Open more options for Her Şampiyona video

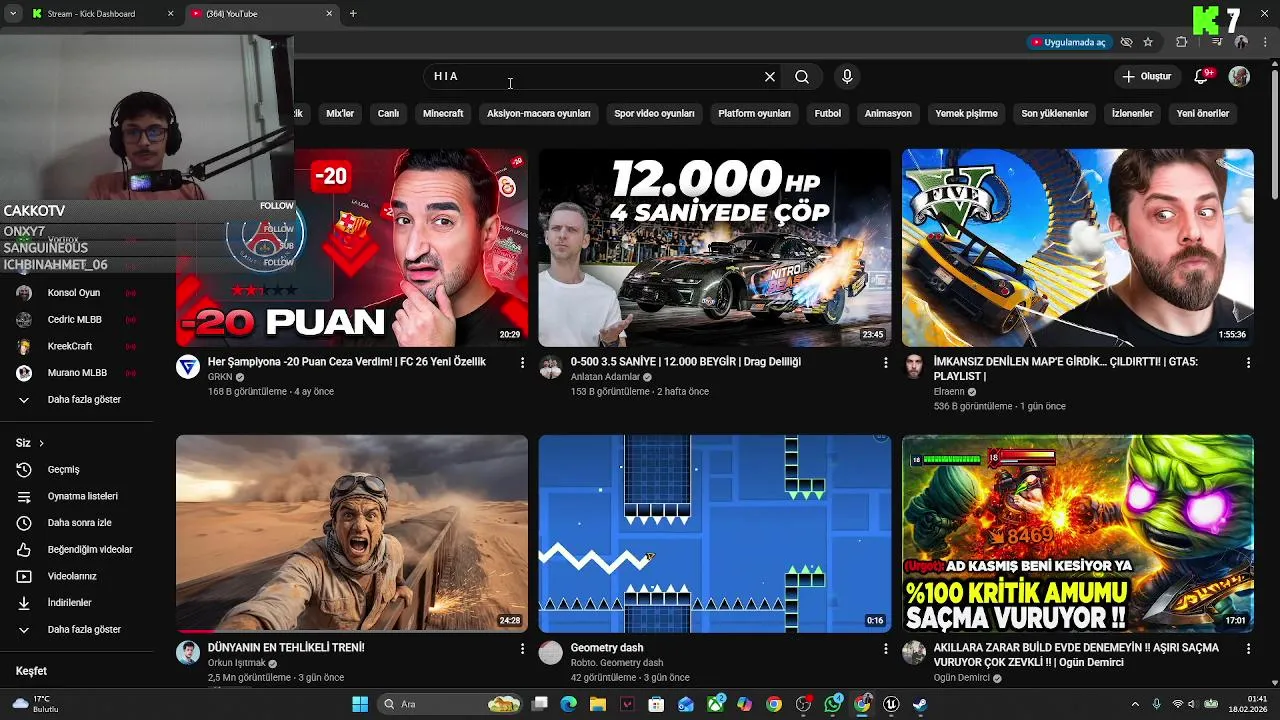click(x=522, y=363)
